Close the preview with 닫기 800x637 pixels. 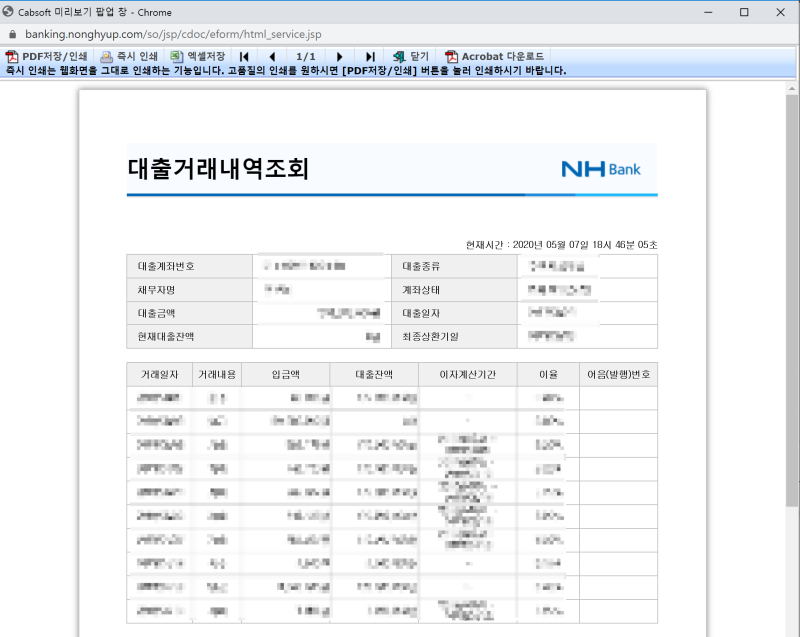(411, 56)
